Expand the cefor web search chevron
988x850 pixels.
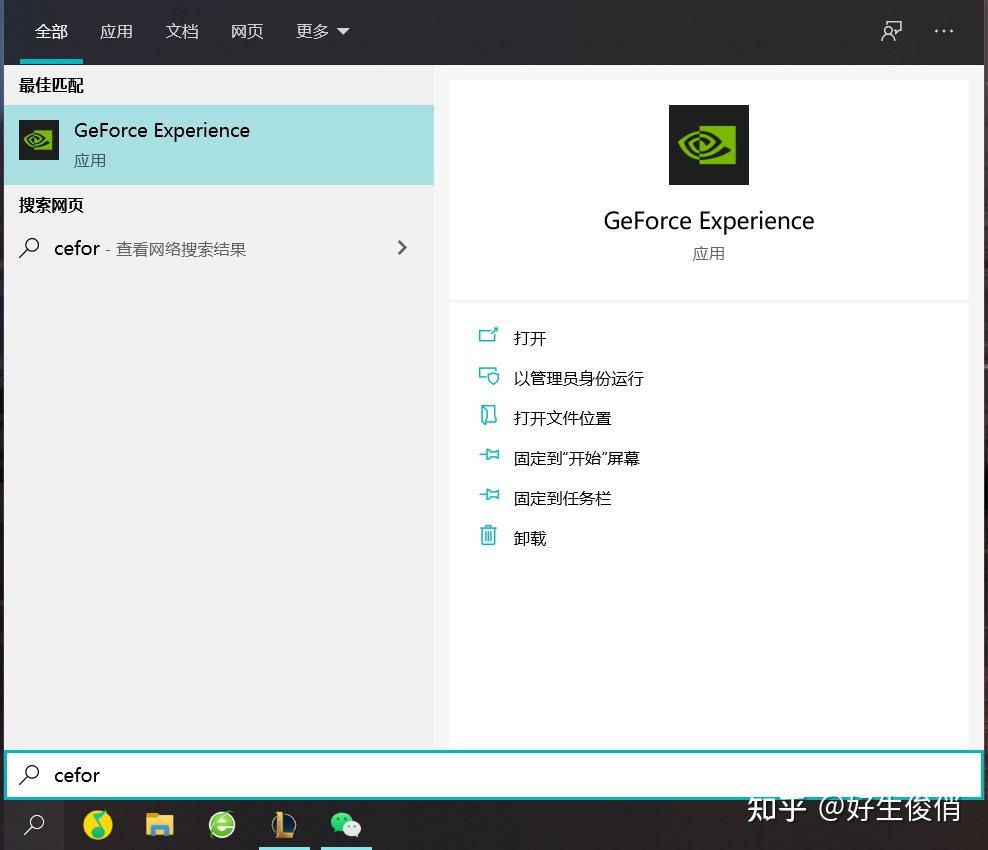coord(402,248)
